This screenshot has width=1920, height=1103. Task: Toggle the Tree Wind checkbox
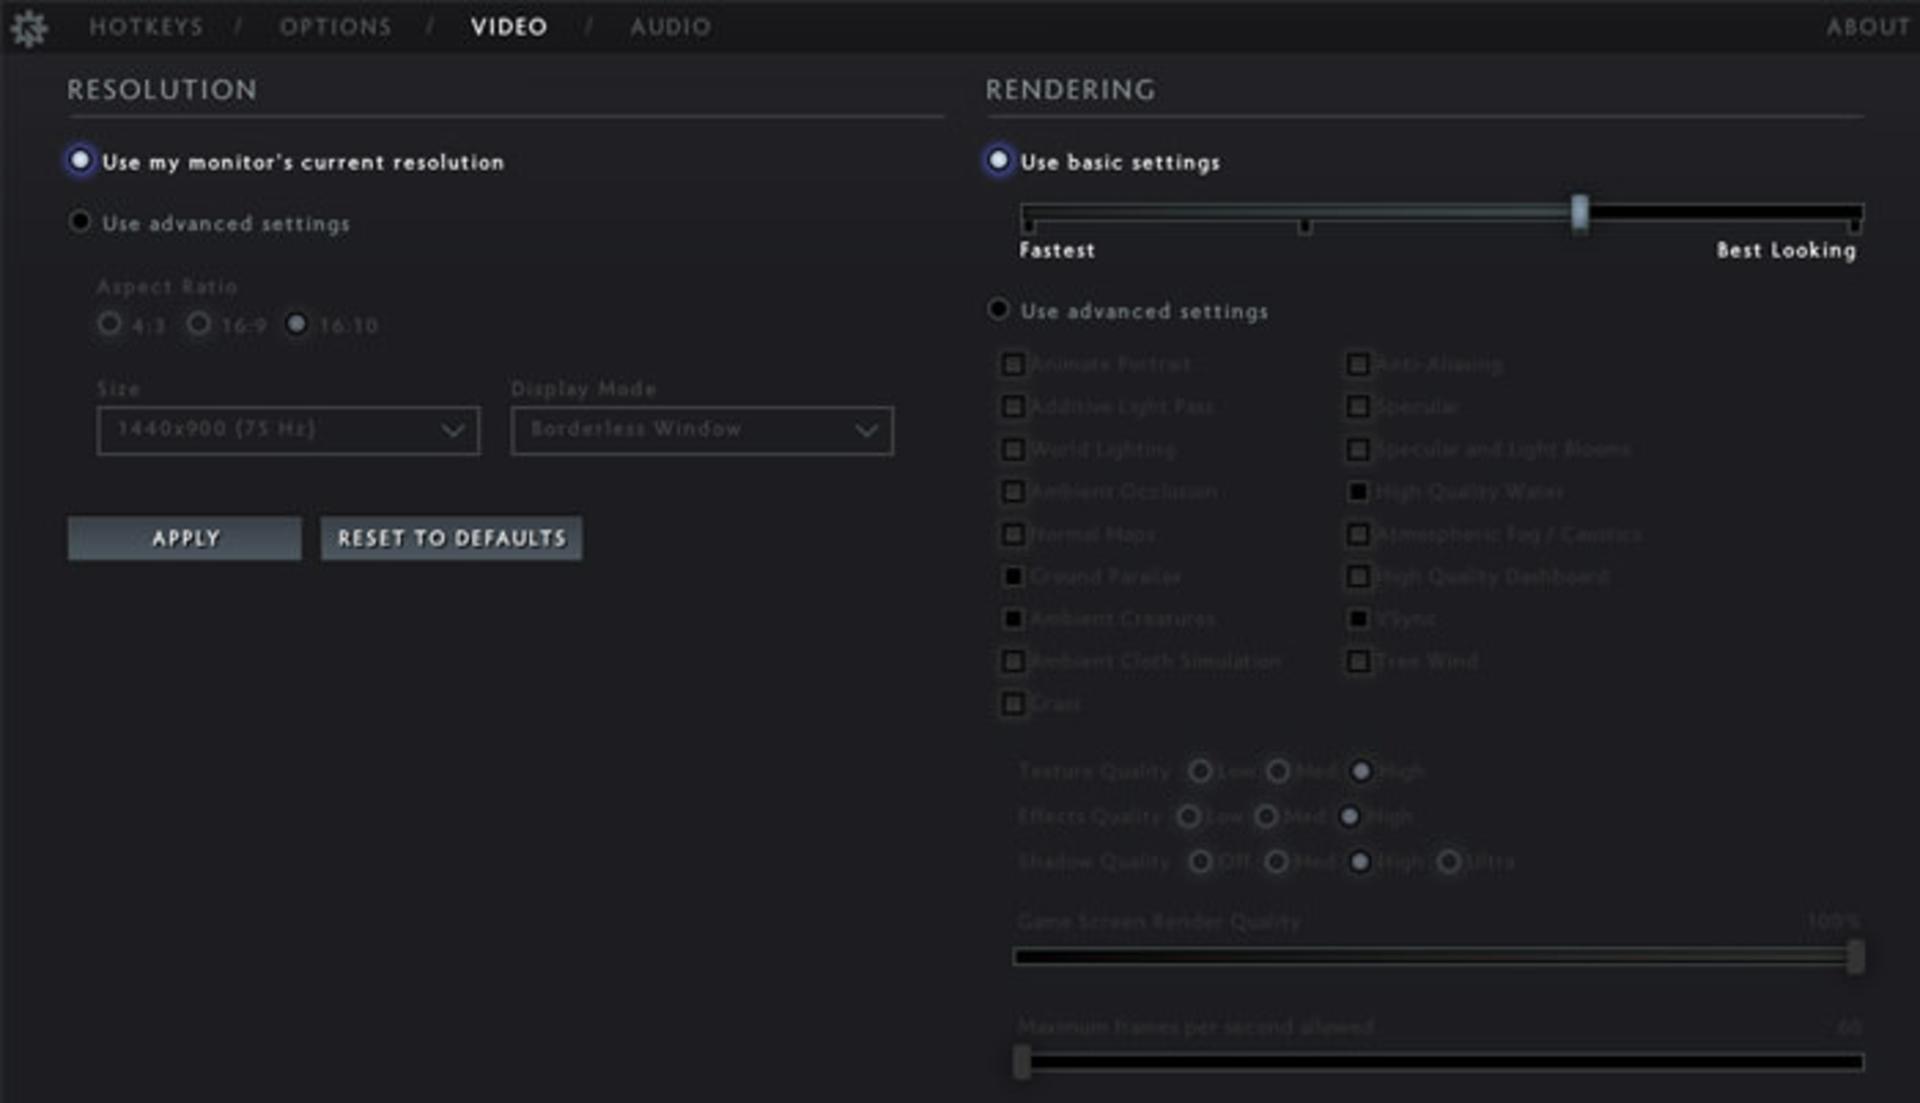[1358, 661]
